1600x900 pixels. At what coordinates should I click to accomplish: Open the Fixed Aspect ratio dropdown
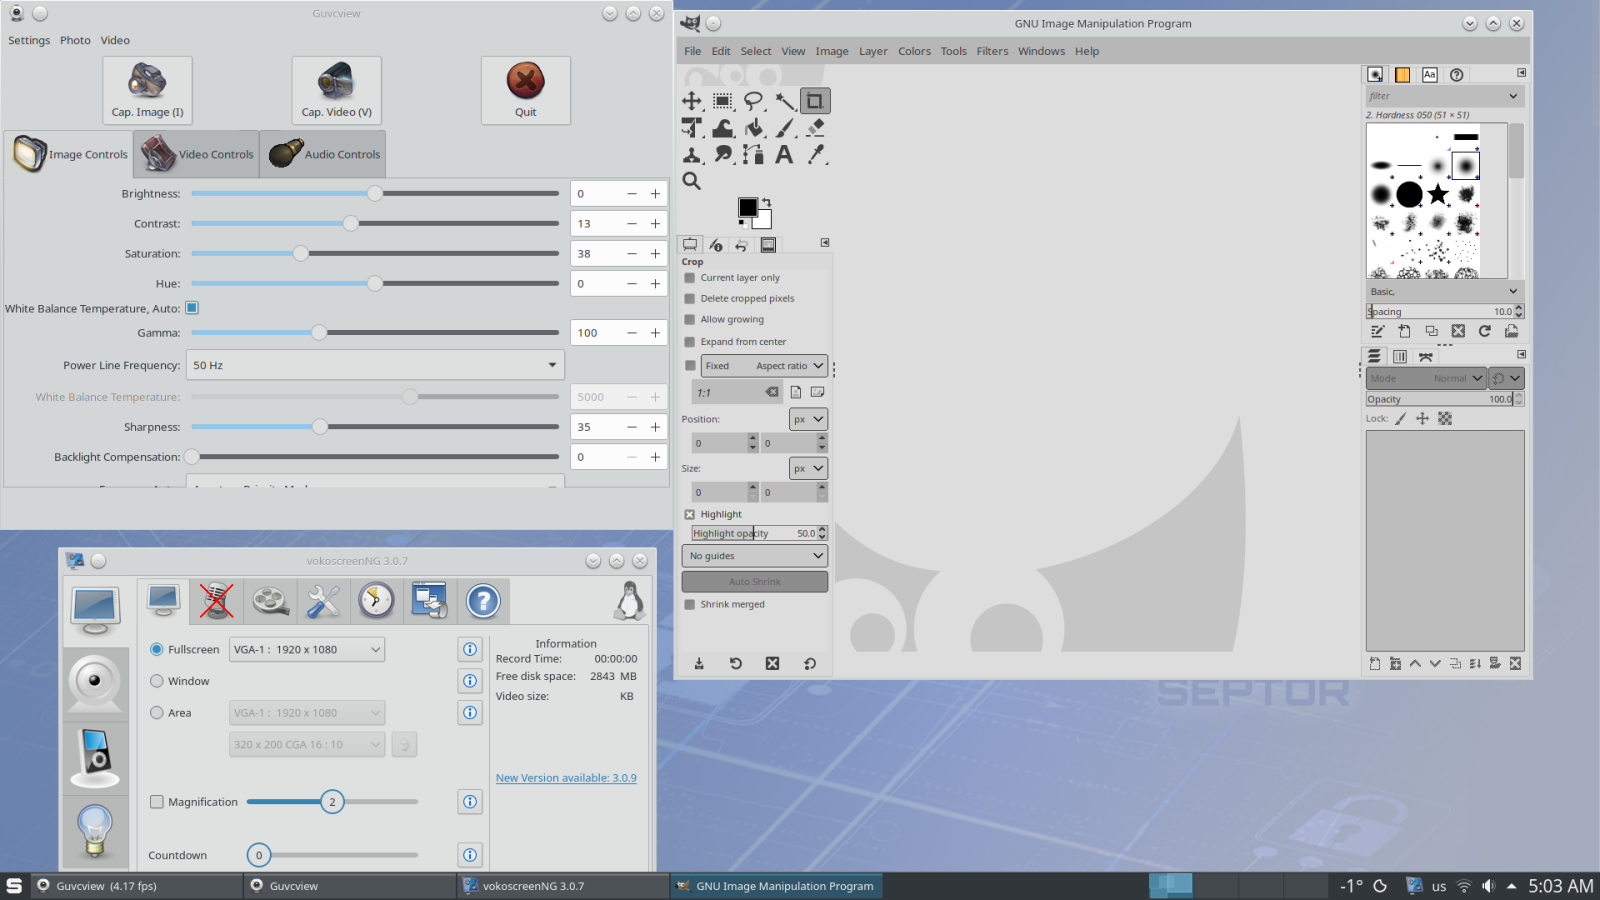click(x=764, y=366)
